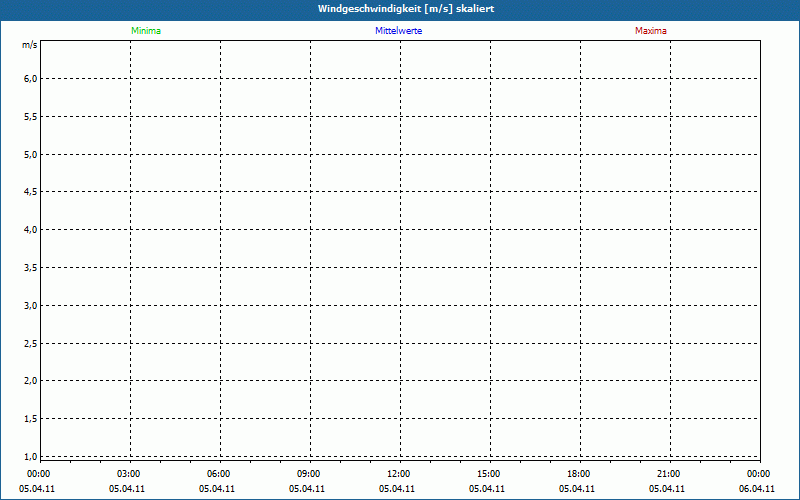800x500 pixels.
Task: Select the 15:00 time axis marker
Action: click(x=488, y=474)
